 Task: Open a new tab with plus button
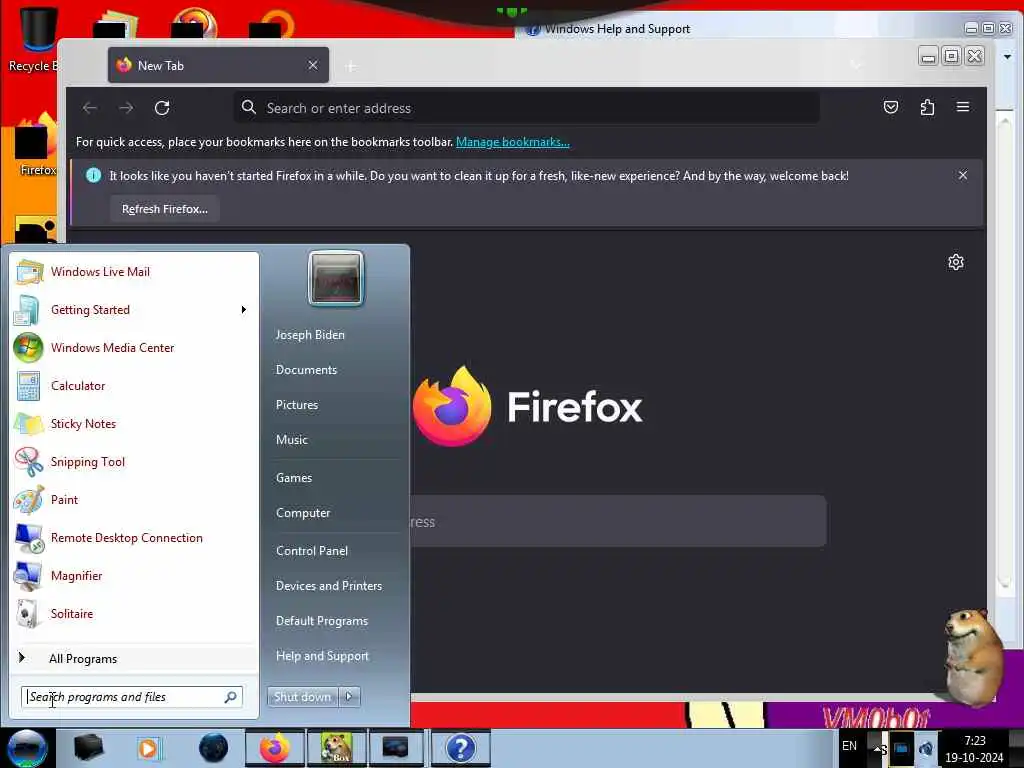pos(351,66)
